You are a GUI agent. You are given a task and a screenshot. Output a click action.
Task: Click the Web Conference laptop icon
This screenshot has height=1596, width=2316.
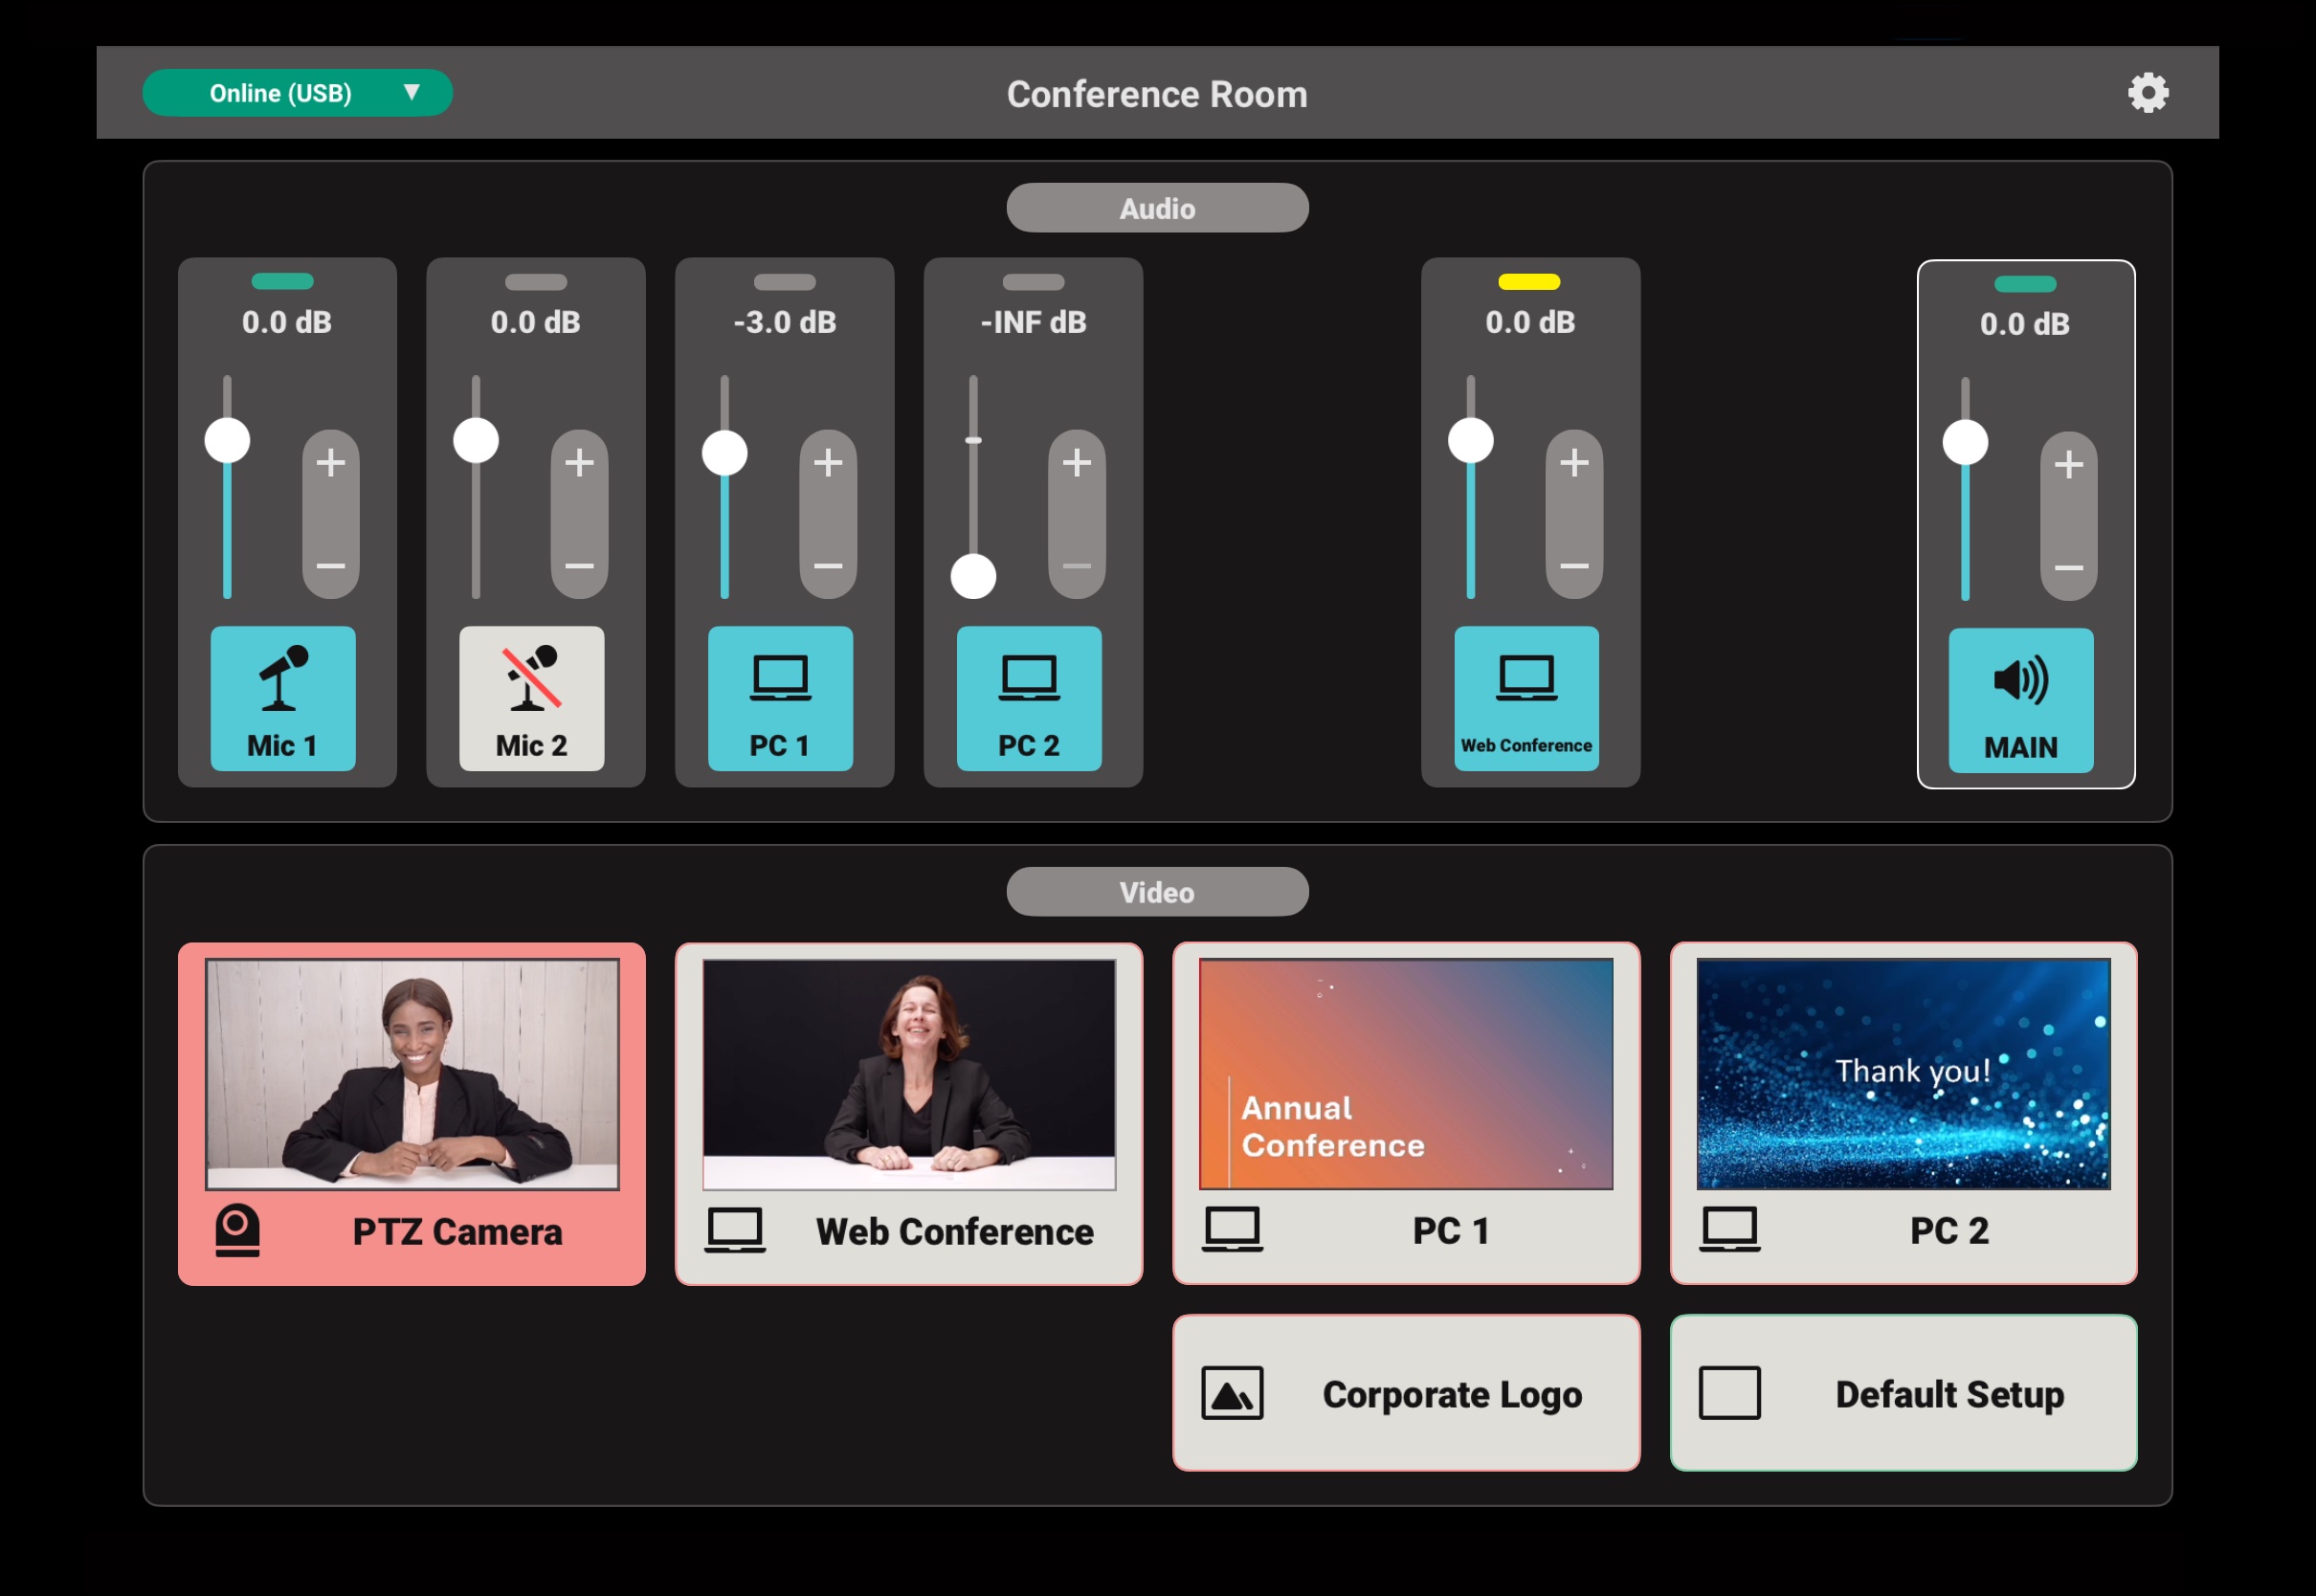[x=1525, y=700]
